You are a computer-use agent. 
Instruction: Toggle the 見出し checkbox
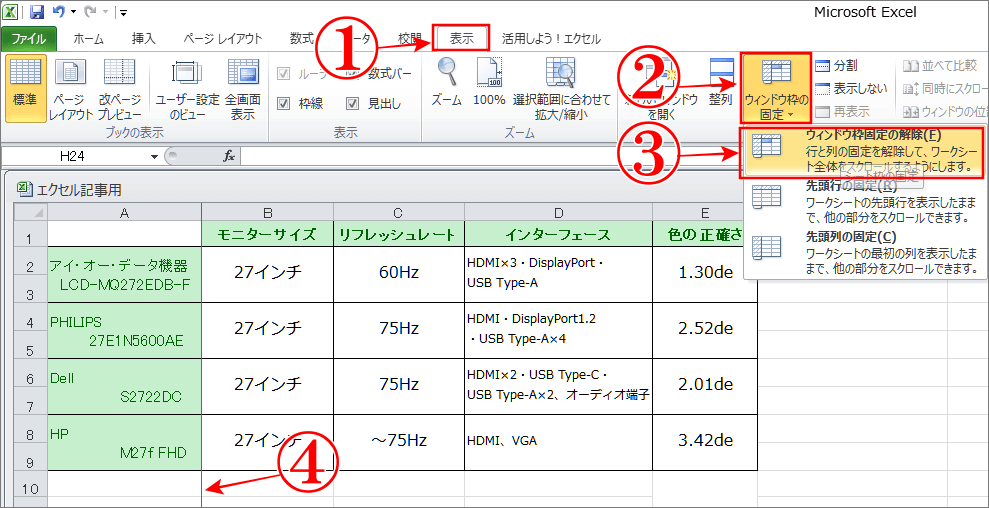(x=353, y=103)
